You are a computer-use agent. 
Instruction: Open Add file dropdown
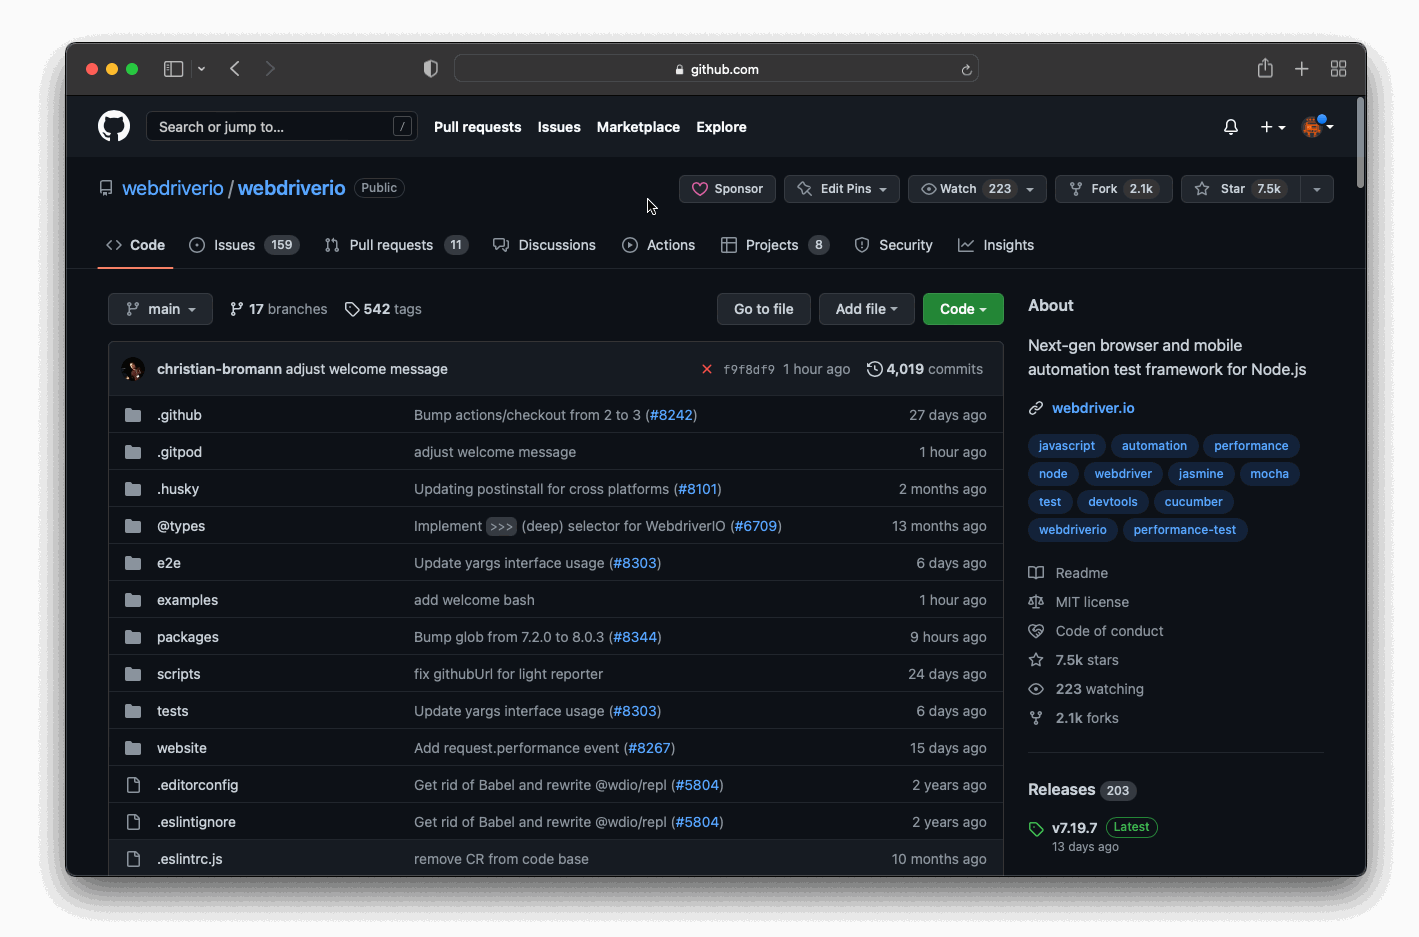867,309
